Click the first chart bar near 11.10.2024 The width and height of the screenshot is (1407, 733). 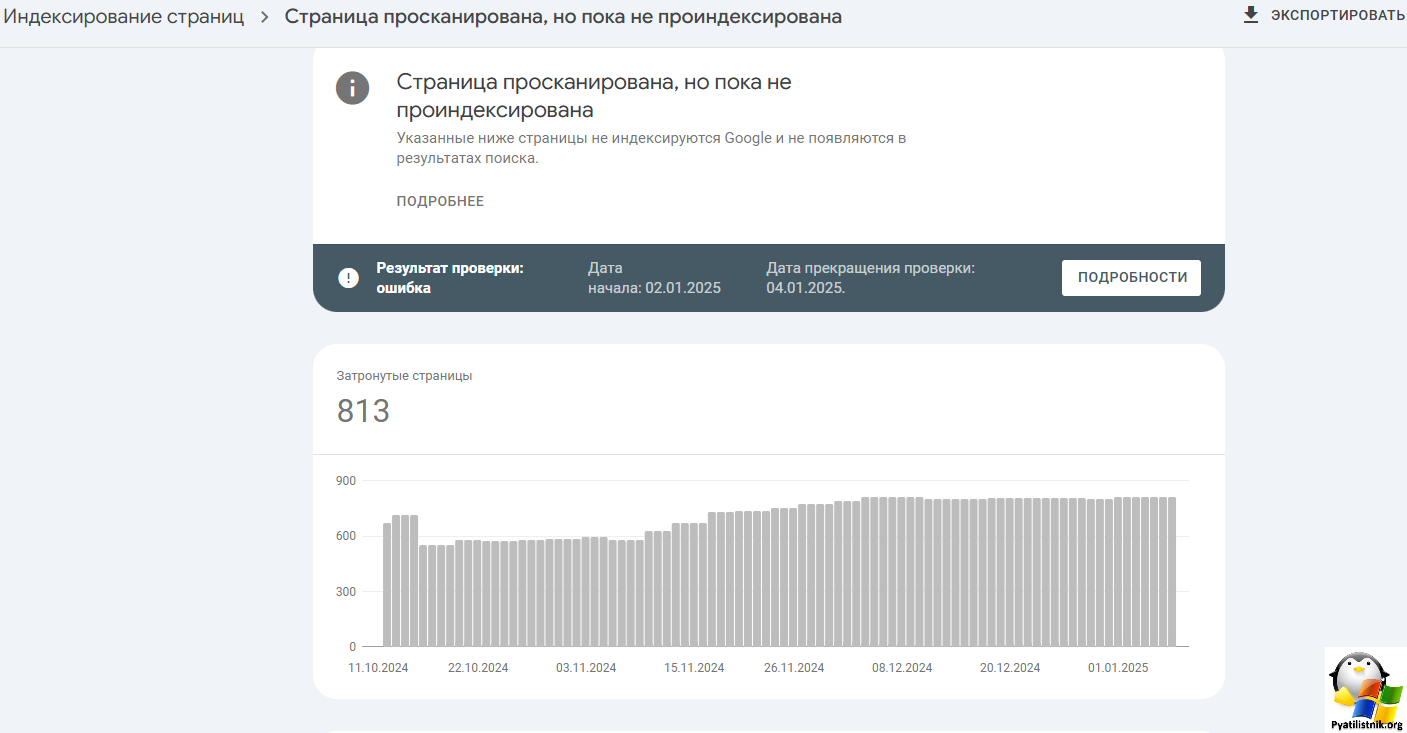click(385, 580)
